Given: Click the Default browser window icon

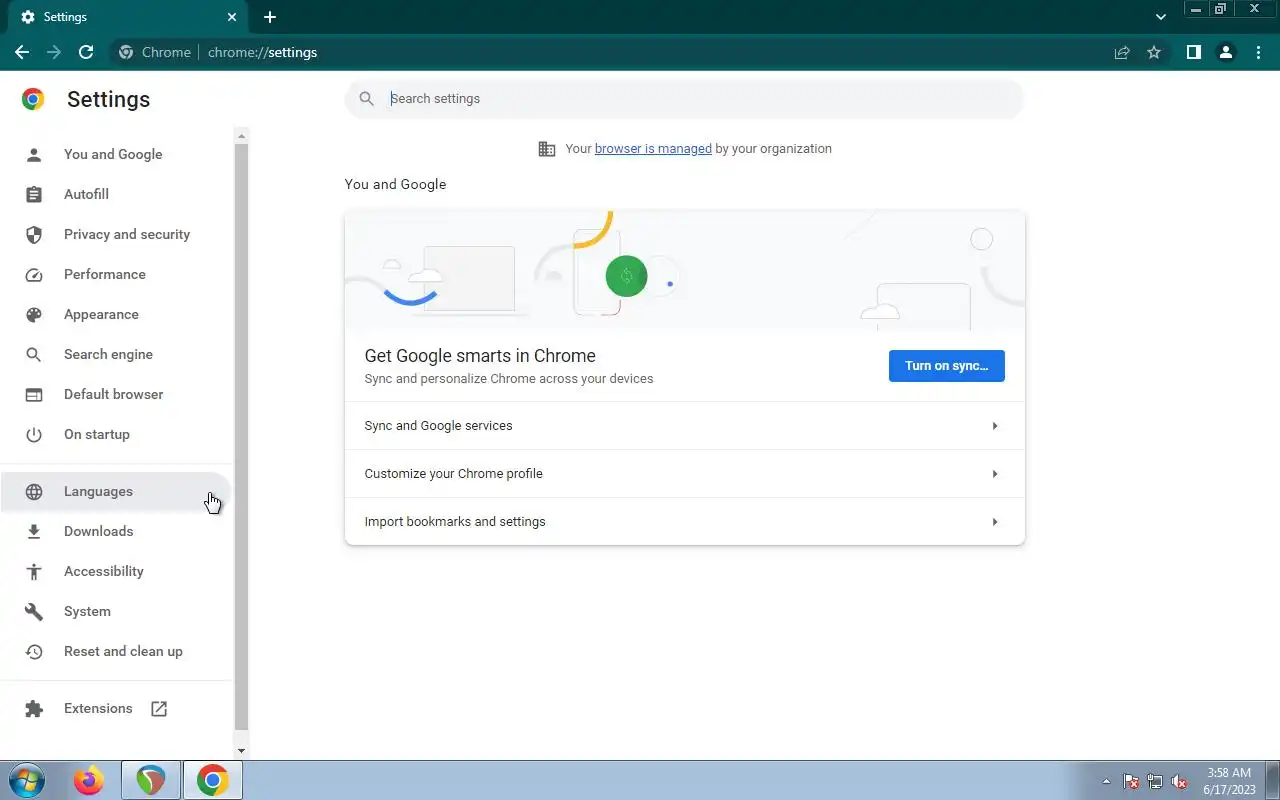Looking at the screenshot, I should 34,395.
